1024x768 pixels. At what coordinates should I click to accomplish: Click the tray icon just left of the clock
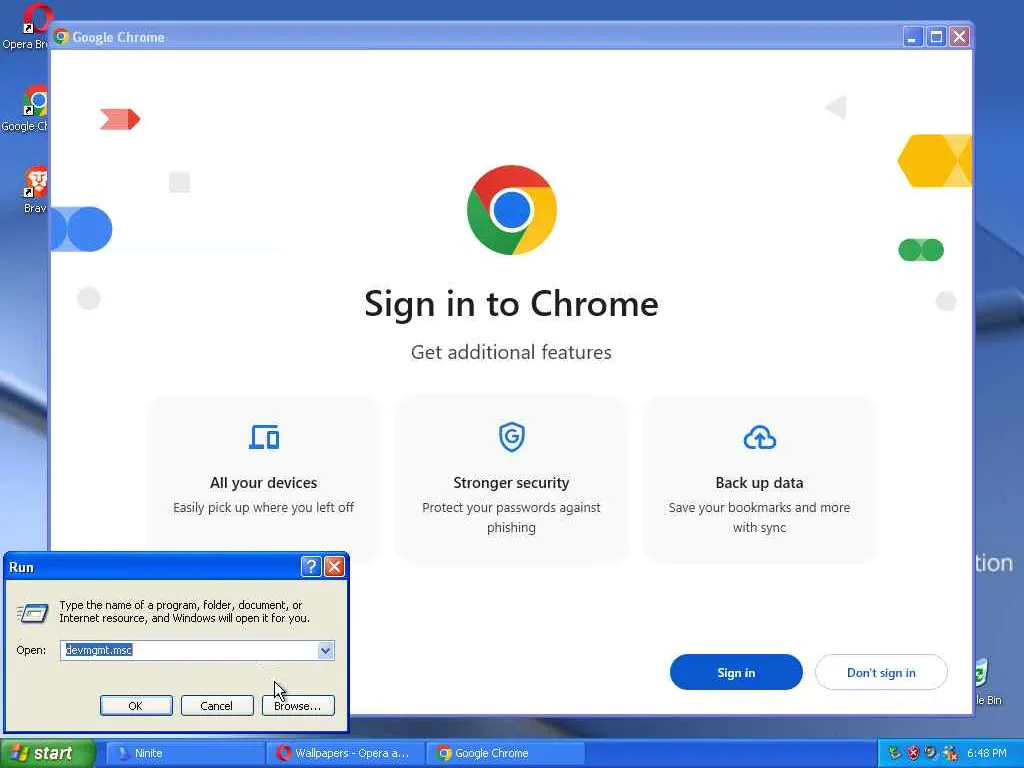point(950,753)
